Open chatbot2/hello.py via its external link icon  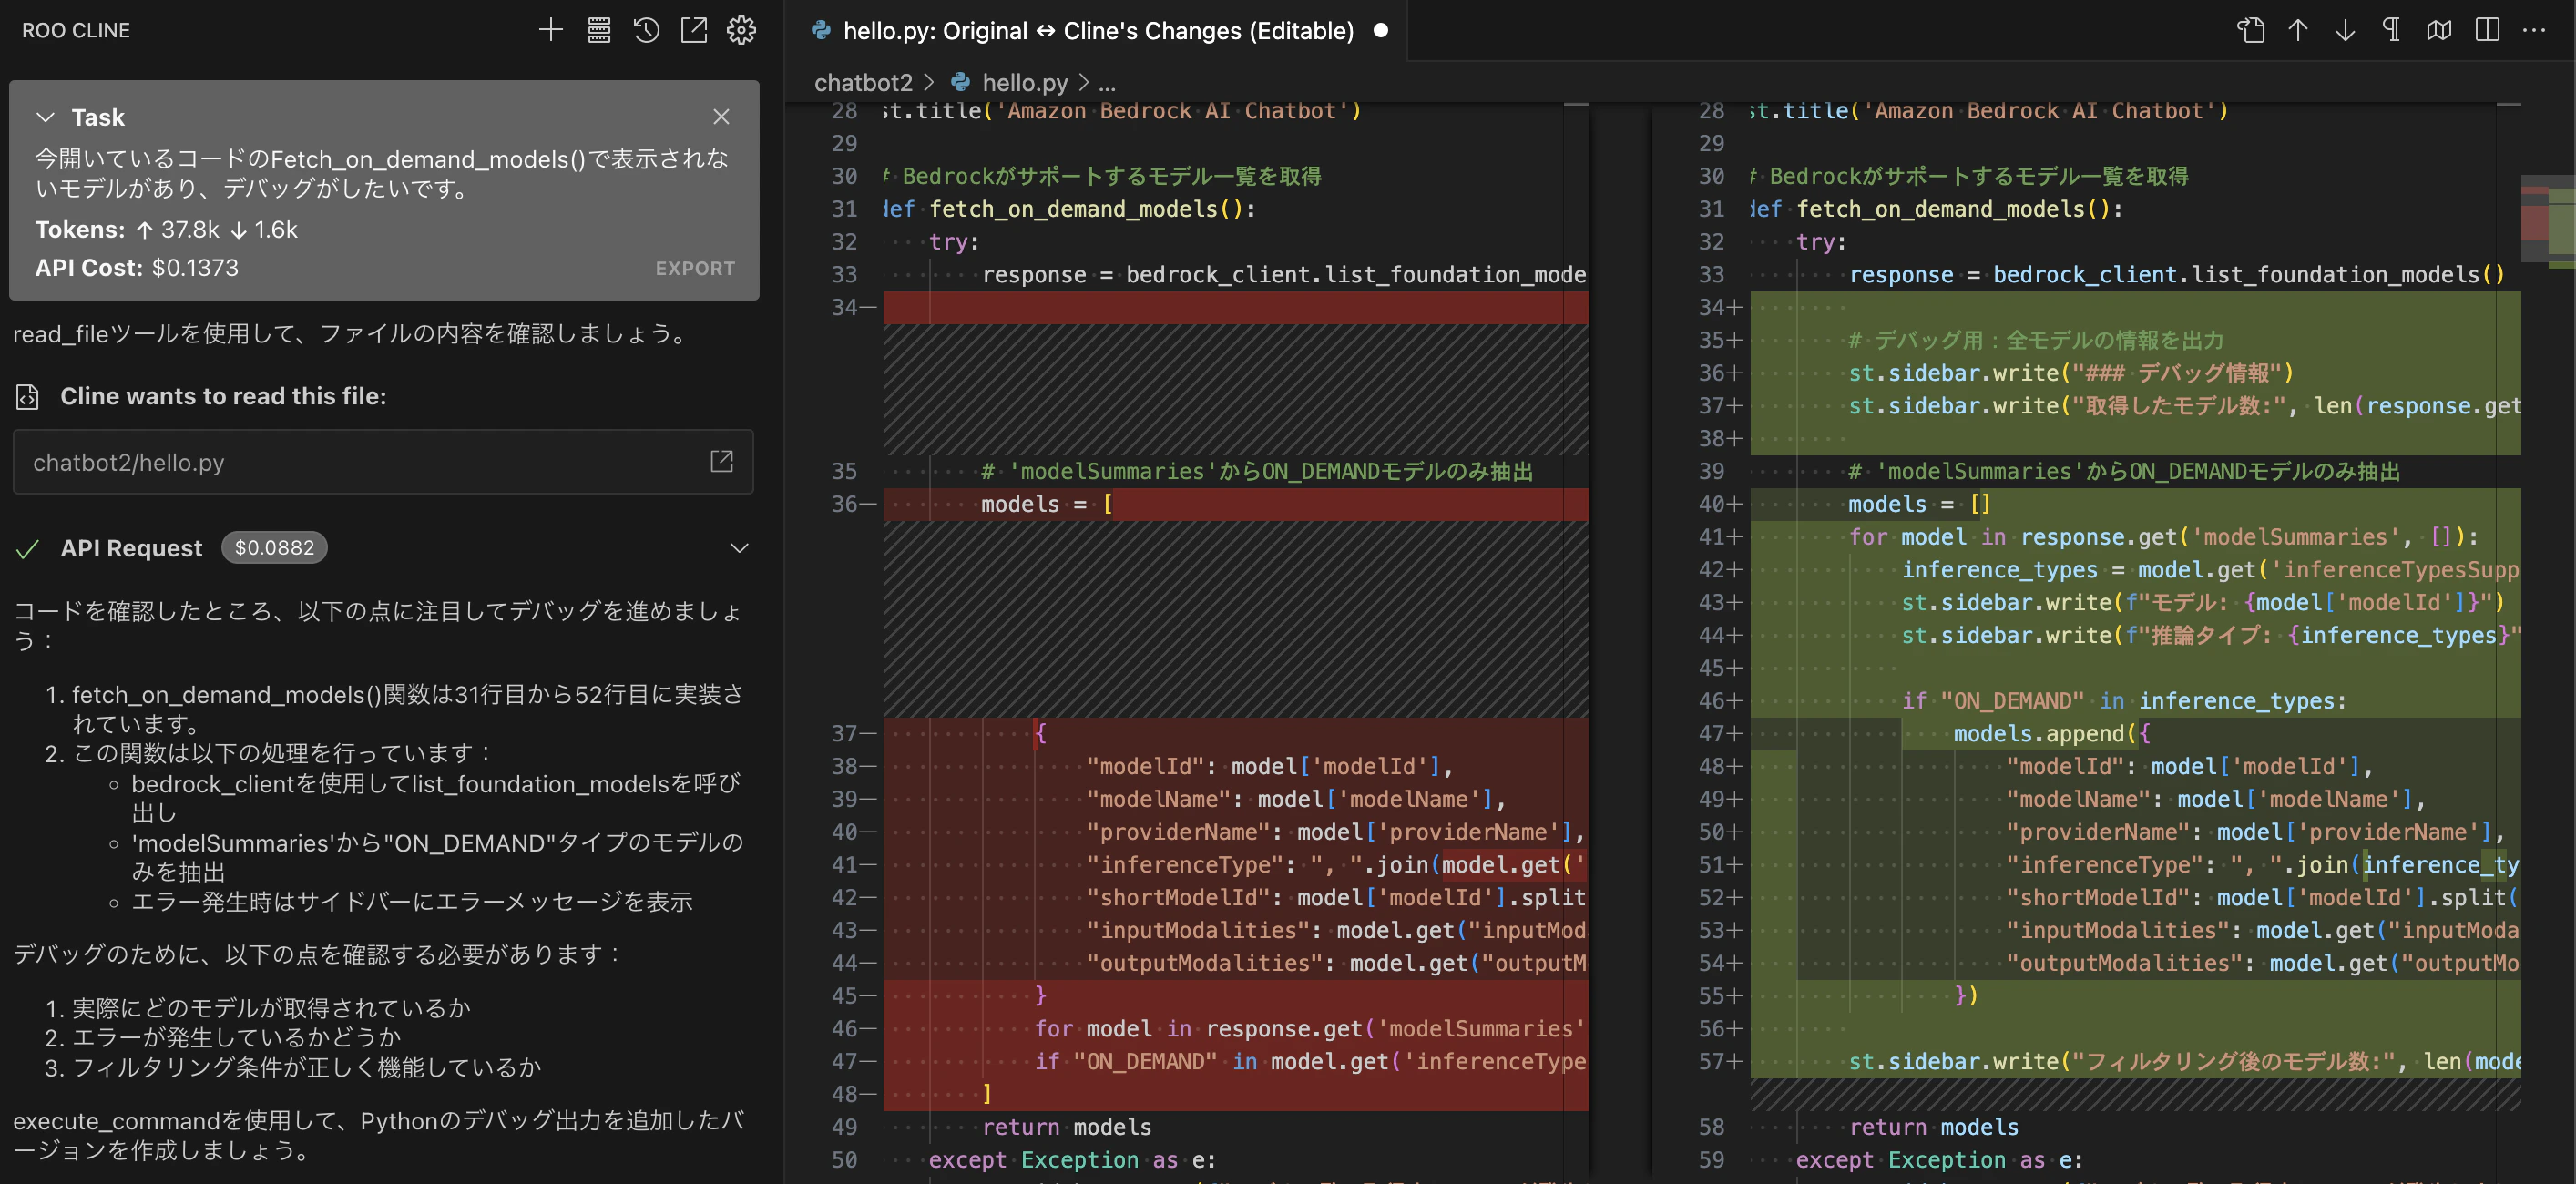click(x=721, y=461)
